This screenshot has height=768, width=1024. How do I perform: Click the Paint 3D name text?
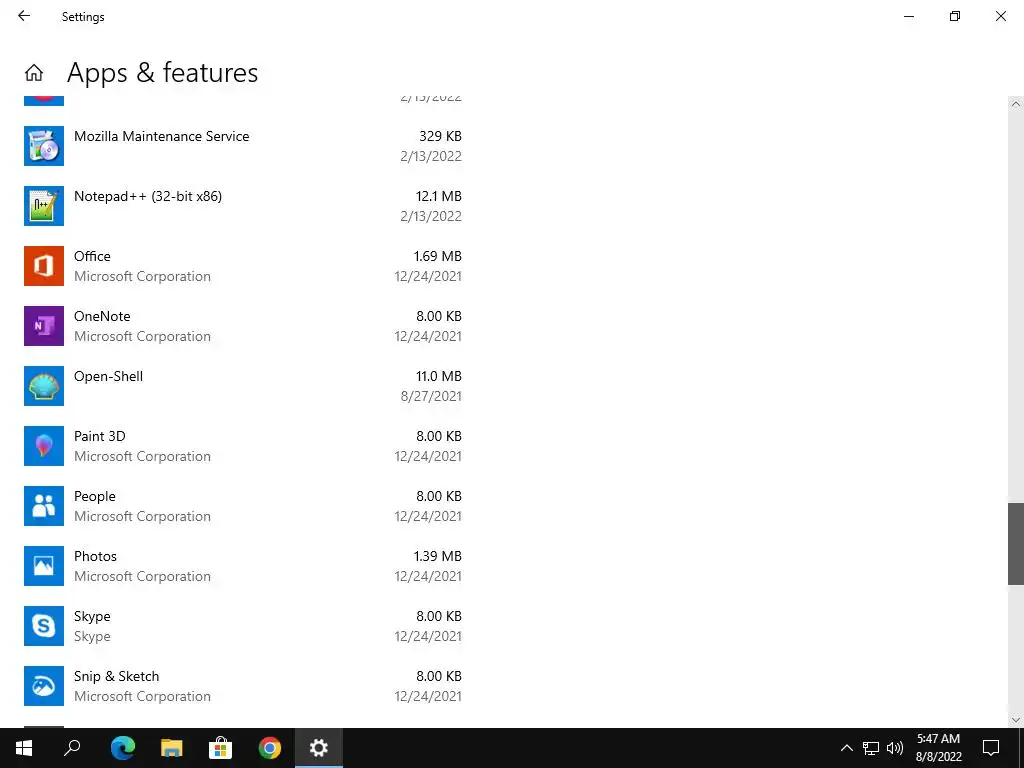[x=99, y=436]
